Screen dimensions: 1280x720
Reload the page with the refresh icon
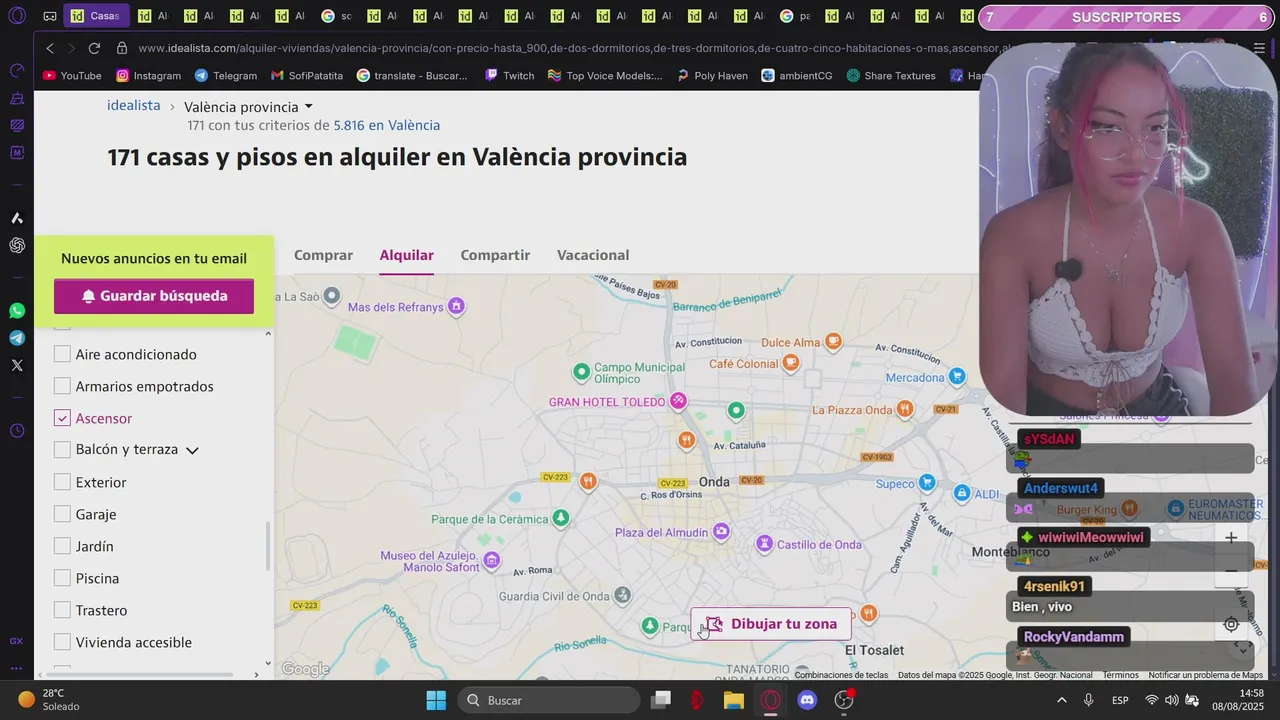[x=94, y=48]
